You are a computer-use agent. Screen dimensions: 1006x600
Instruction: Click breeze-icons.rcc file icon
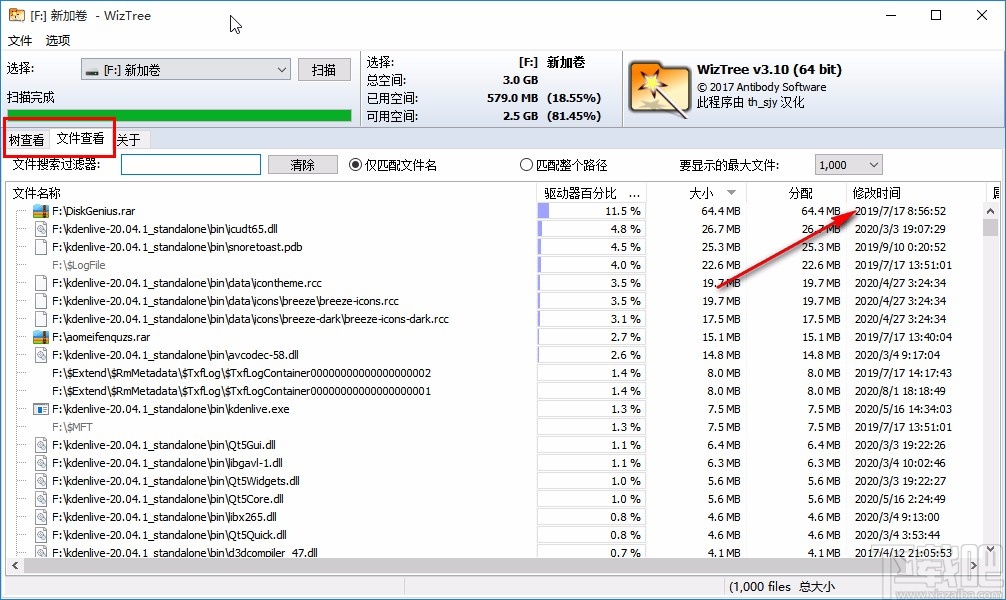coord(41,301)
